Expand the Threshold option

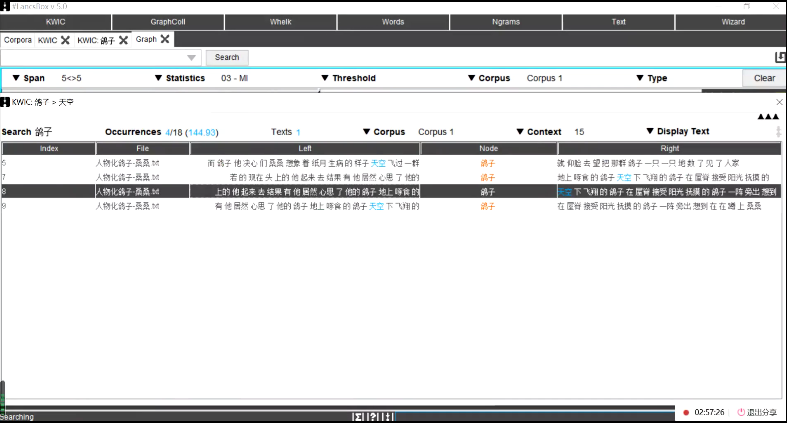[x=348, y=78]
